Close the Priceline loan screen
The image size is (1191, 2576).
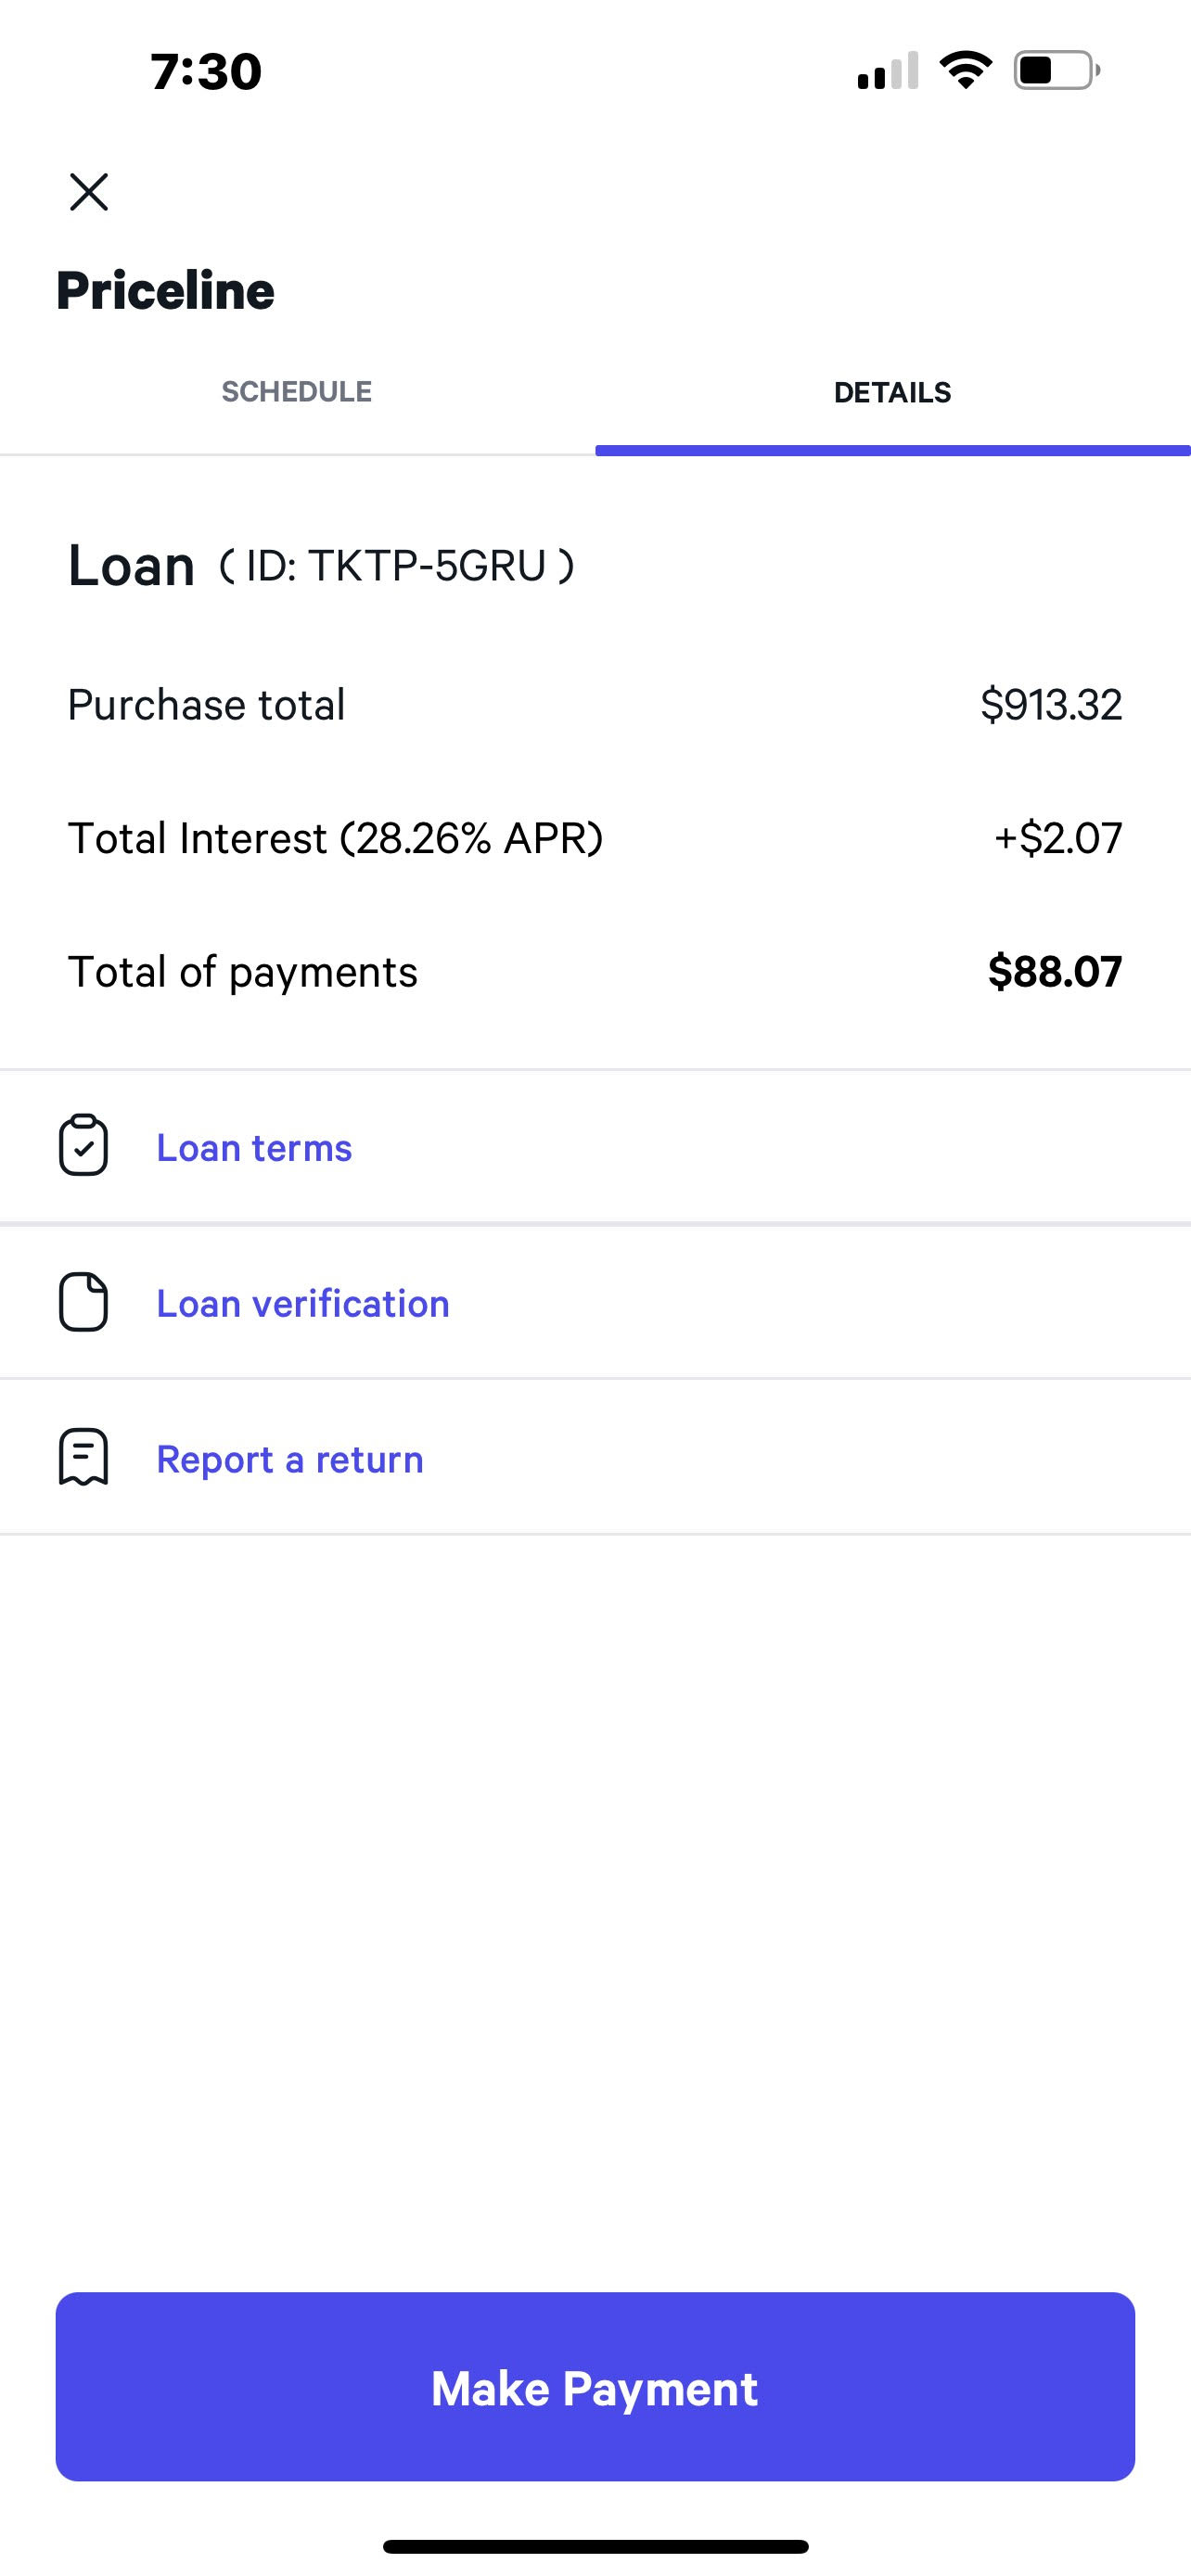coord(89,192)
